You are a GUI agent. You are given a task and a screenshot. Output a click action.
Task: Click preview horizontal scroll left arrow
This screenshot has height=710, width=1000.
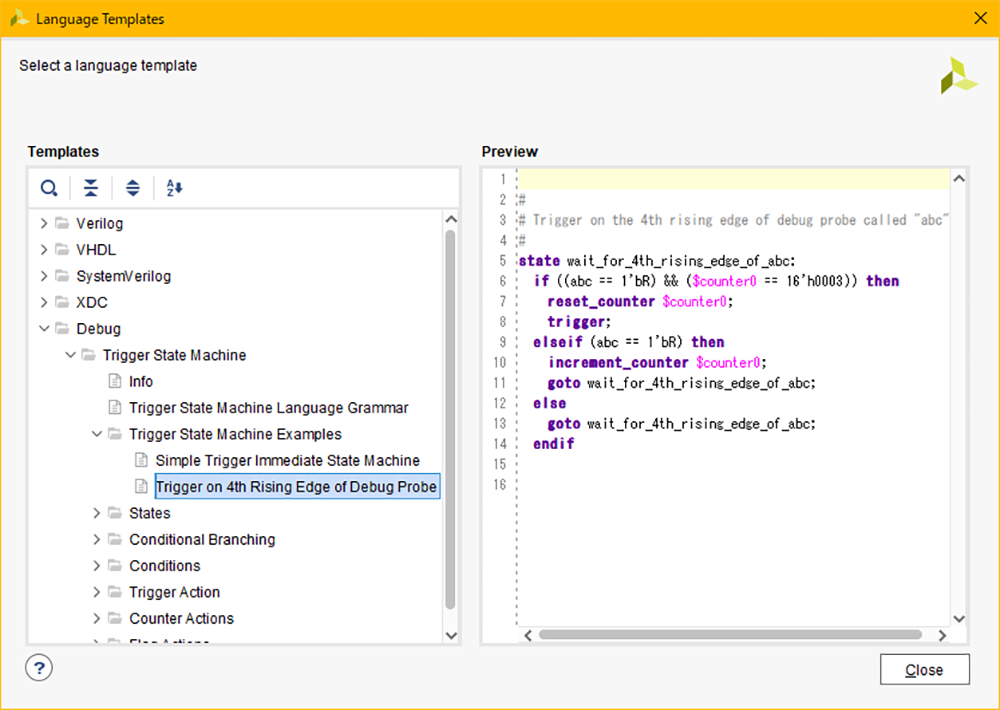coord(528,635)
